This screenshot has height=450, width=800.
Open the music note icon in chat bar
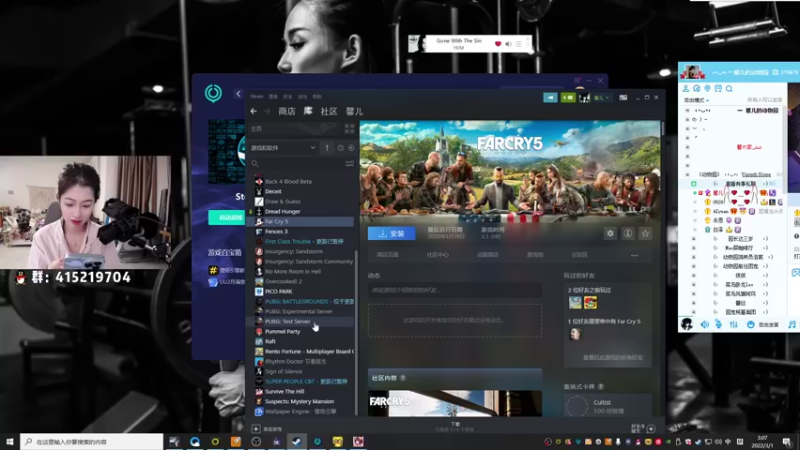click(x=791, y=324)
